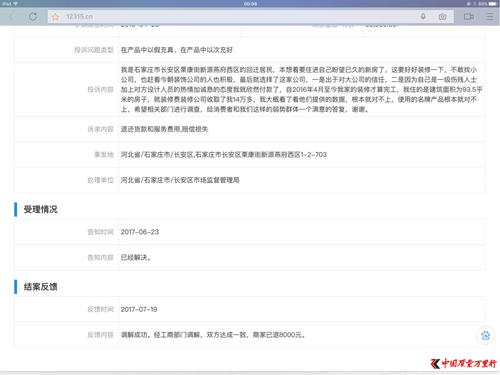The width and height of the screenshot is (500, 375).
Task: Click the 反馈内容 label
Action: coord(100,335)
